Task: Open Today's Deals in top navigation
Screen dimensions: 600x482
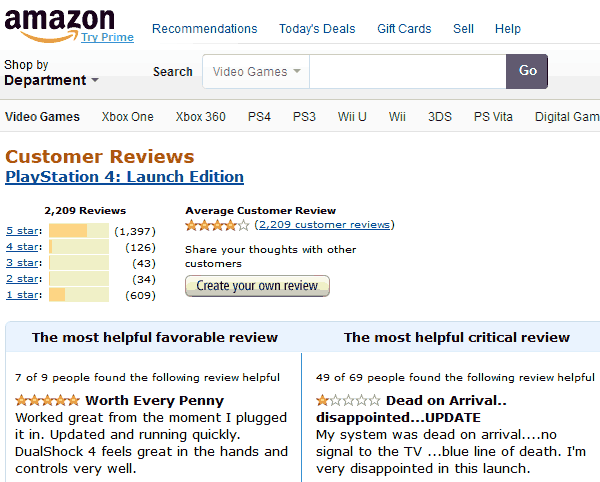Action: click(317, 29)
